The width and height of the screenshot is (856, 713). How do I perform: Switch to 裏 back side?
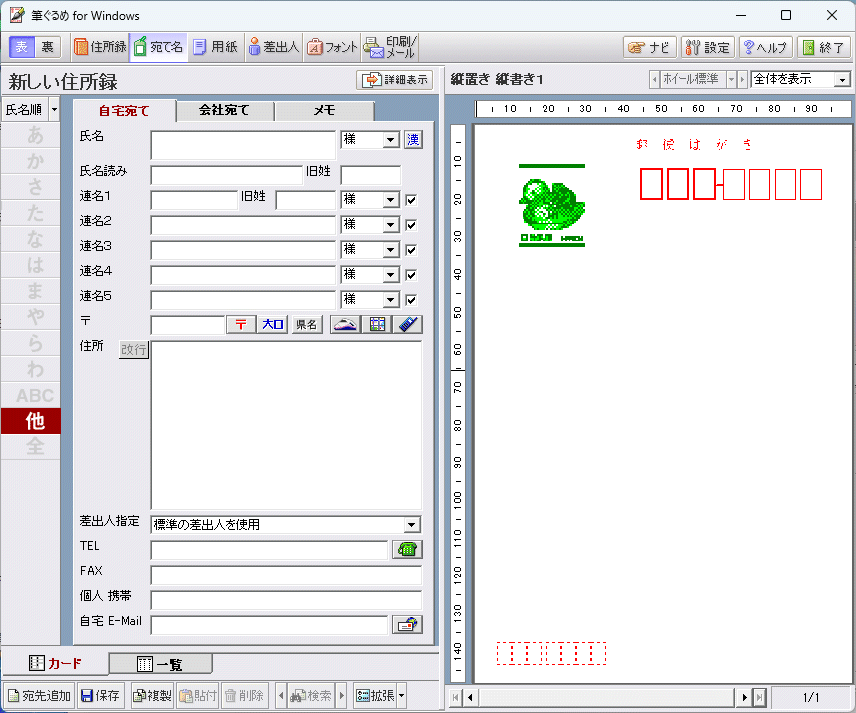(x=47, y=47)
